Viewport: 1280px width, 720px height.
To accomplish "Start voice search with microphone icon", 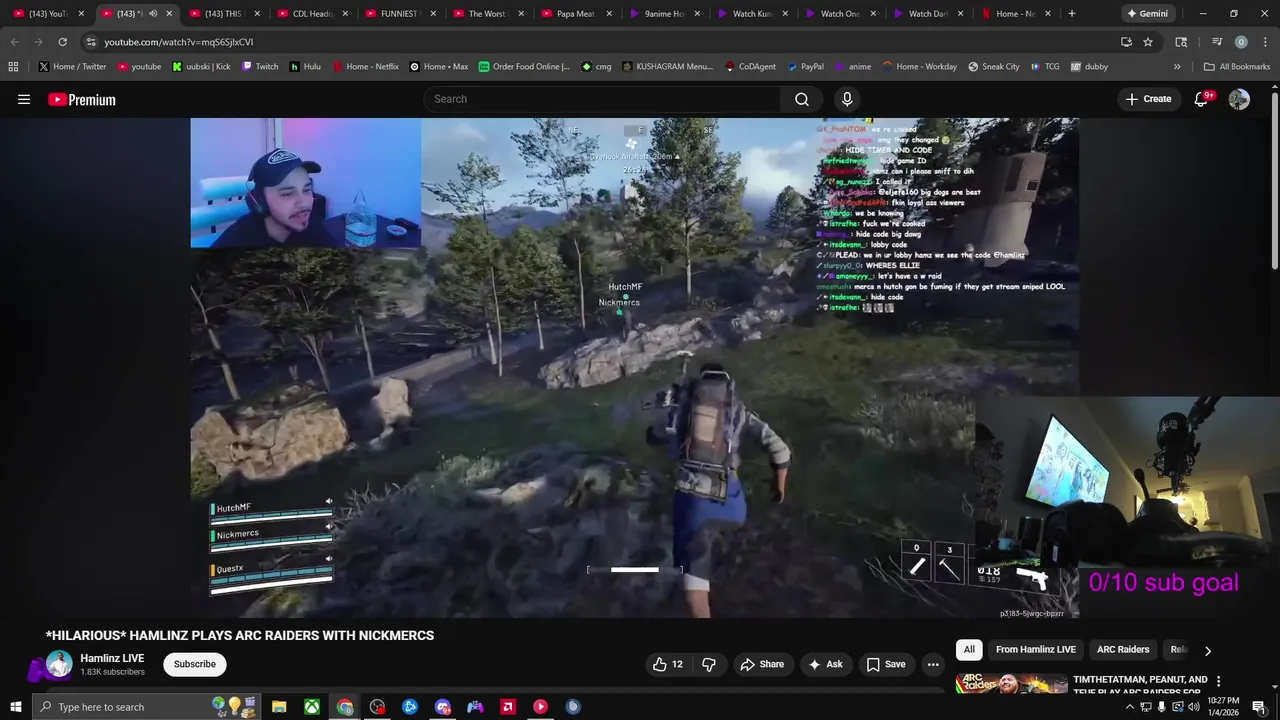I will point(847,99).
